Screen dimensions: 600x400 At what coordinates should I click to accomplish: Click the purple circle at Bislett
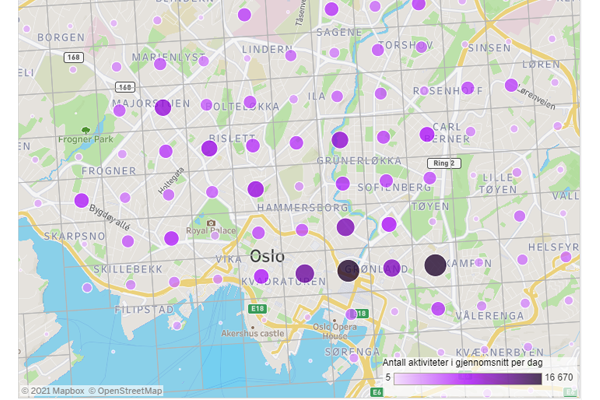(x=209, y=148)
